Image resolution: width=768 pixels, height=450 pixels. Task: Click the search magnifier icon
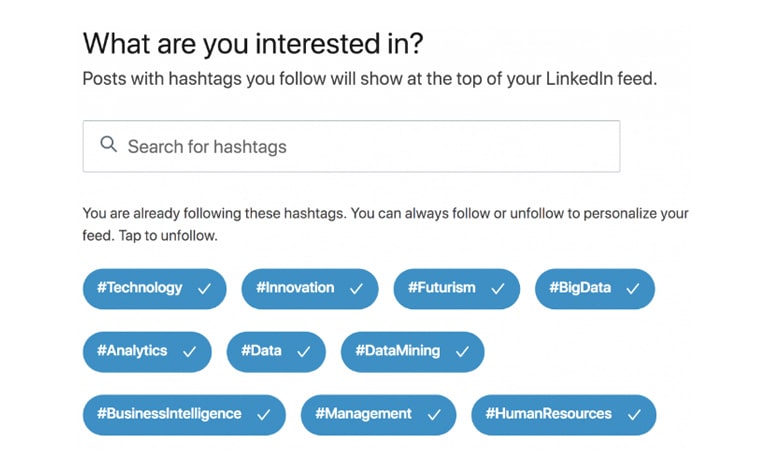coord(108,144)
